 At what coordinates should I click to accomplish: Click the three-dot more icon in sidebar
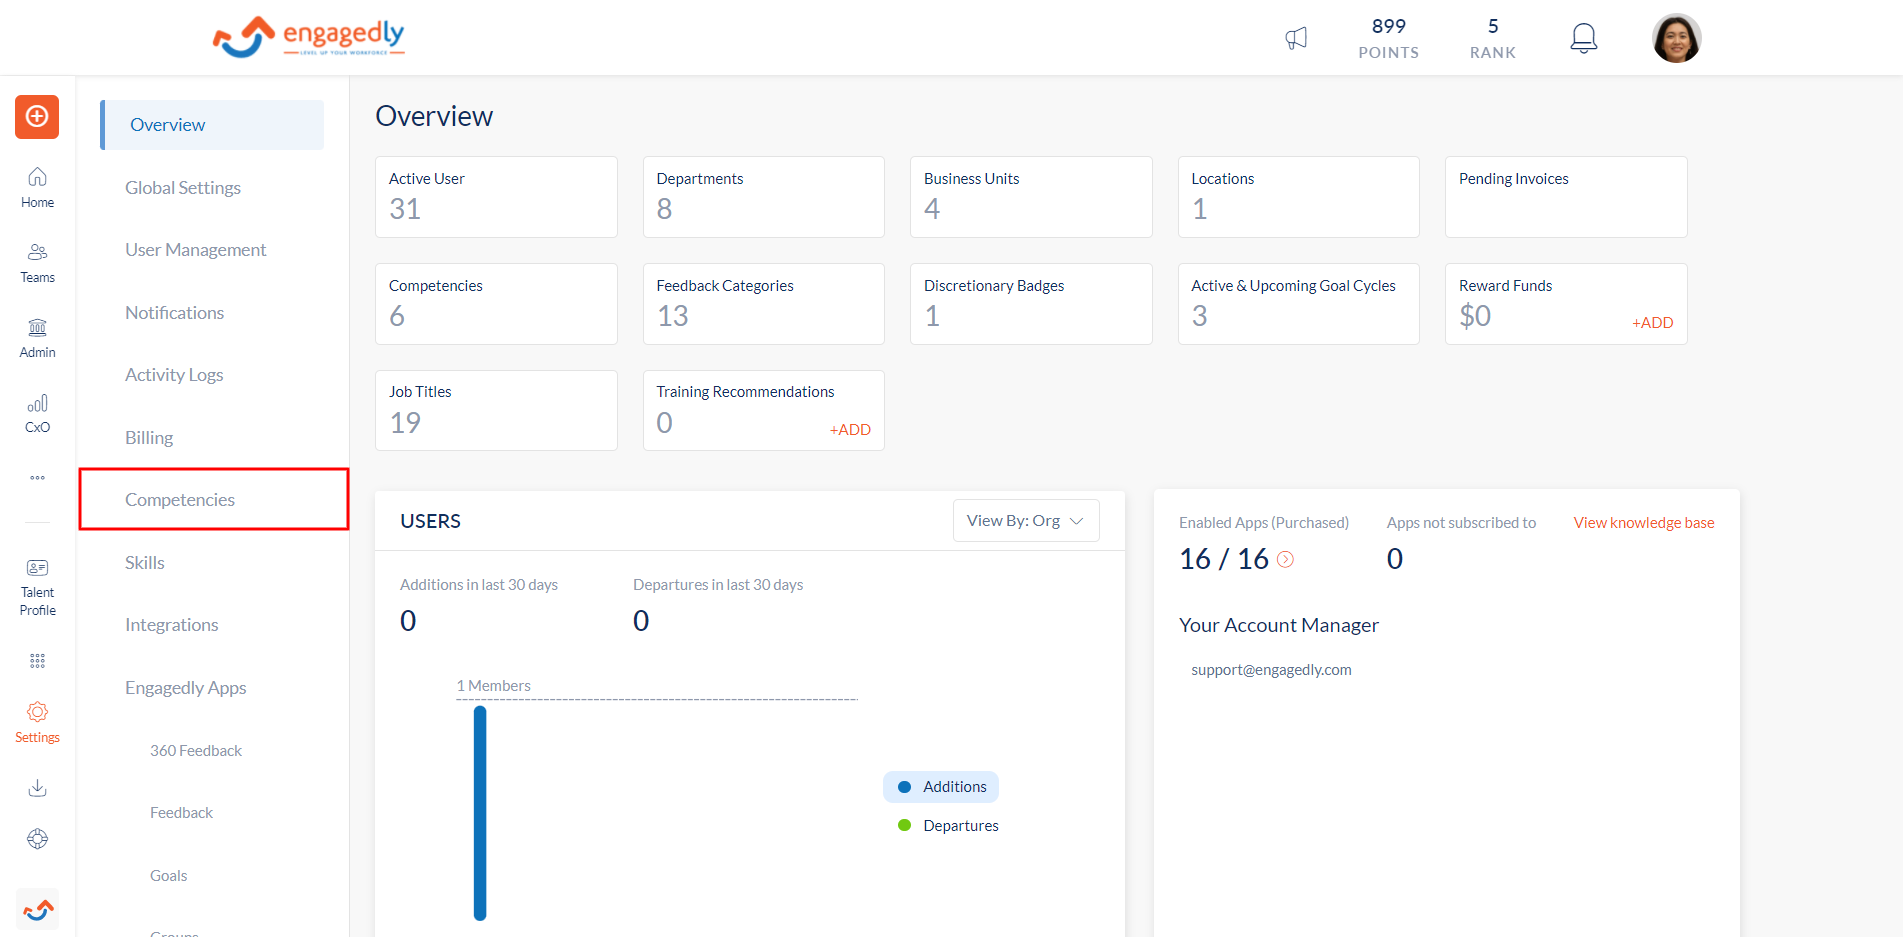(x=37, y=478)
